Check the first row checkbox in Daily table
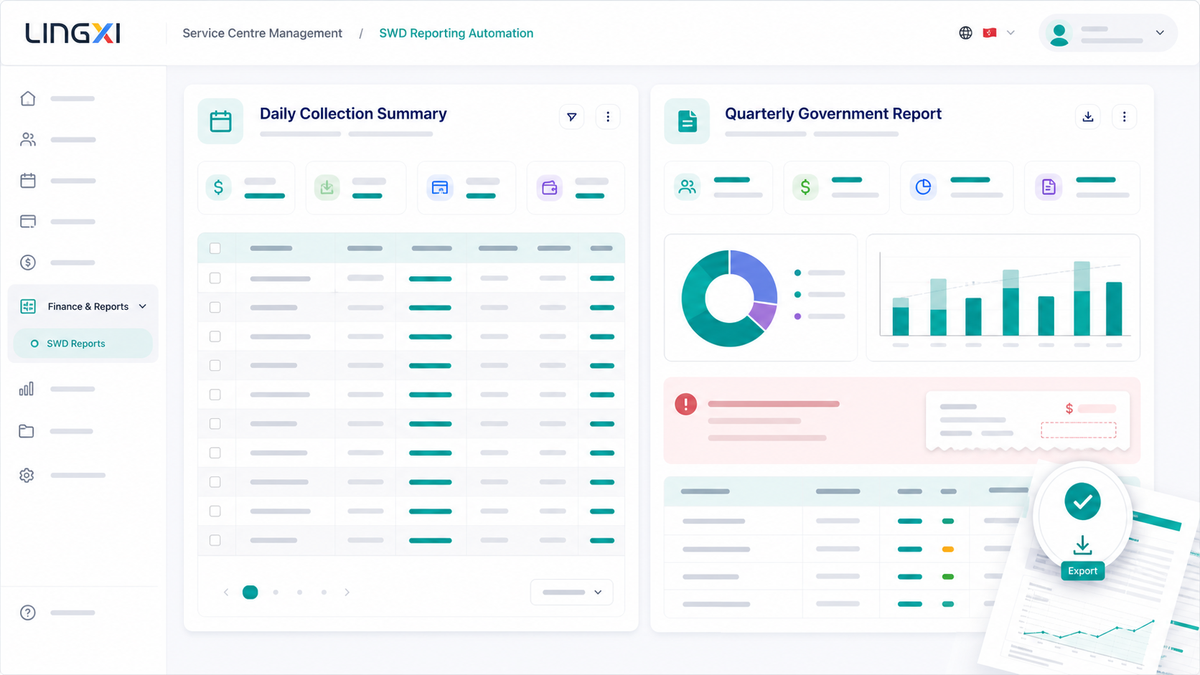 coord(215,278)
